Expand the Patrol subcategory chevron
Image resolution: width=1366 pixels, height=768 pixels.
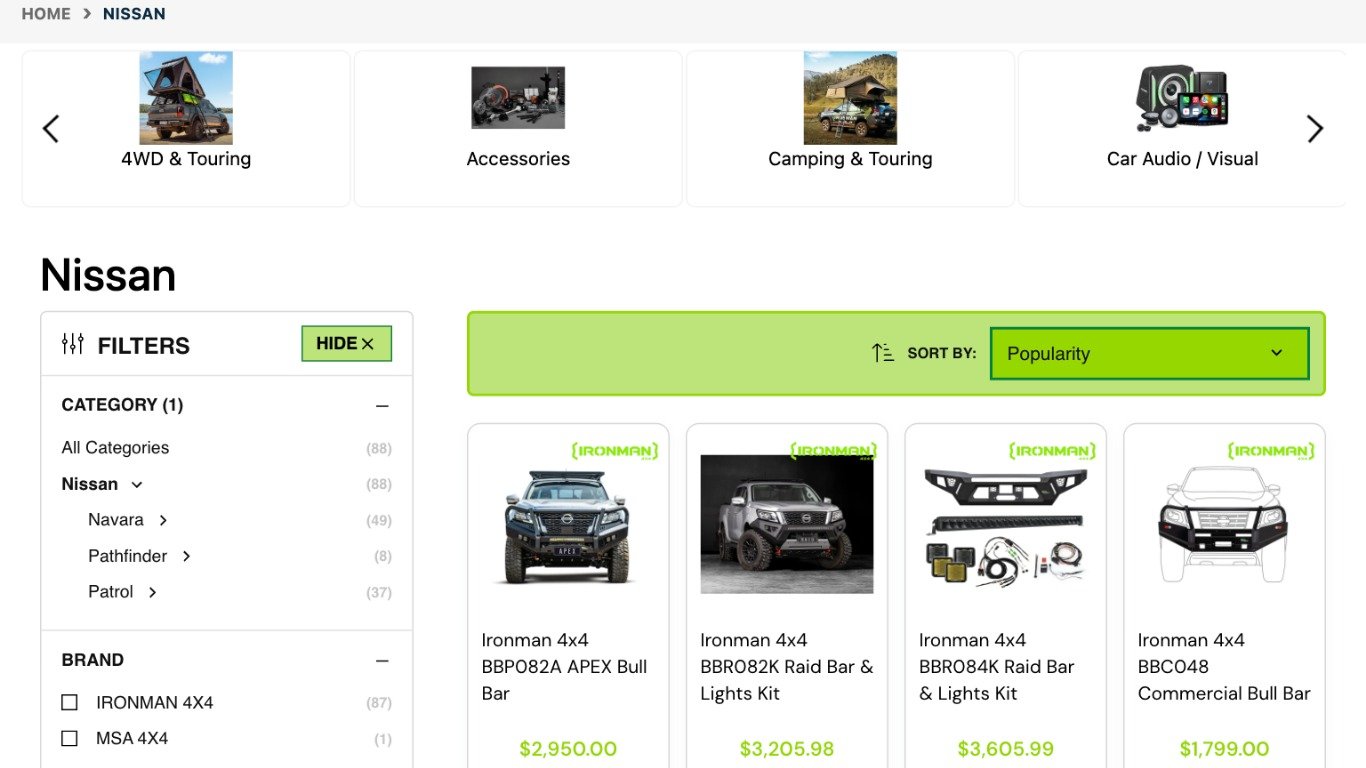(x=152, y=592)
